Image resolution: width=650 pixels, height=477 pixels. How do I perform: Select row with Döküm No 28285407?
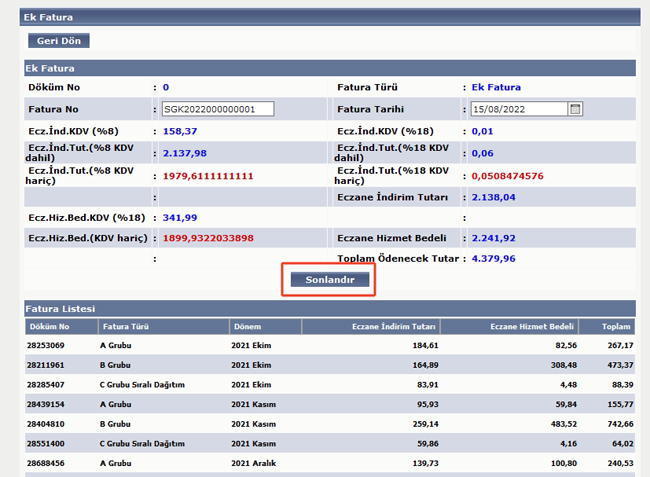point(330,385)
